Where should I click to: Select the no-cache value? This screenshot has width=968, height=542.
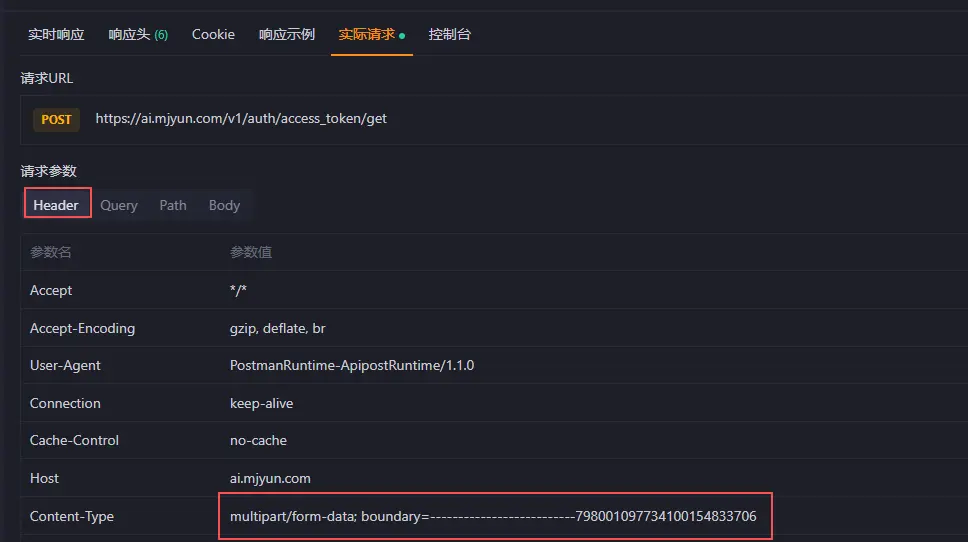pyautogui.click(x=258, y=440)
